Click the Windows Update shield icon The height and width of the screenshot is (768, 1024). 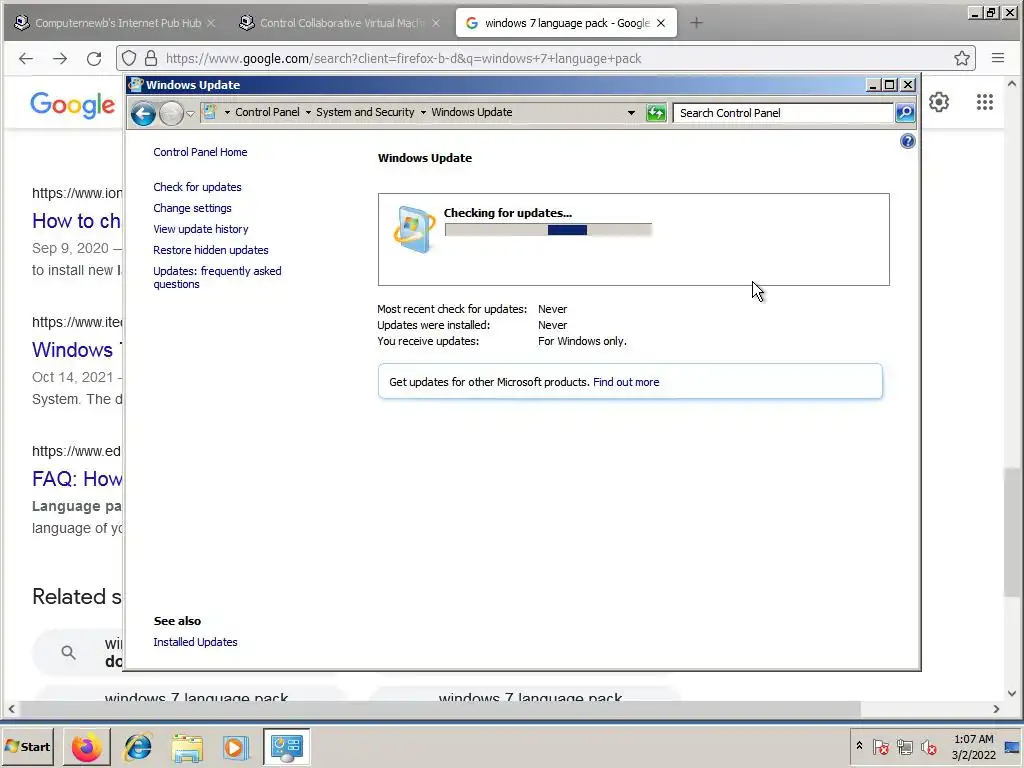[x=414, y=229]
